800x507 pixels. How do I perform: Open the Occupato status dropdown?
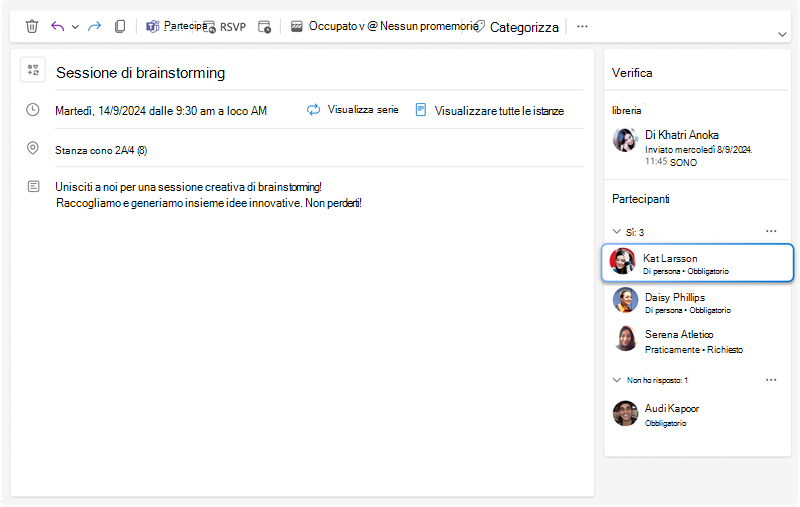click(x=328, y=26)
